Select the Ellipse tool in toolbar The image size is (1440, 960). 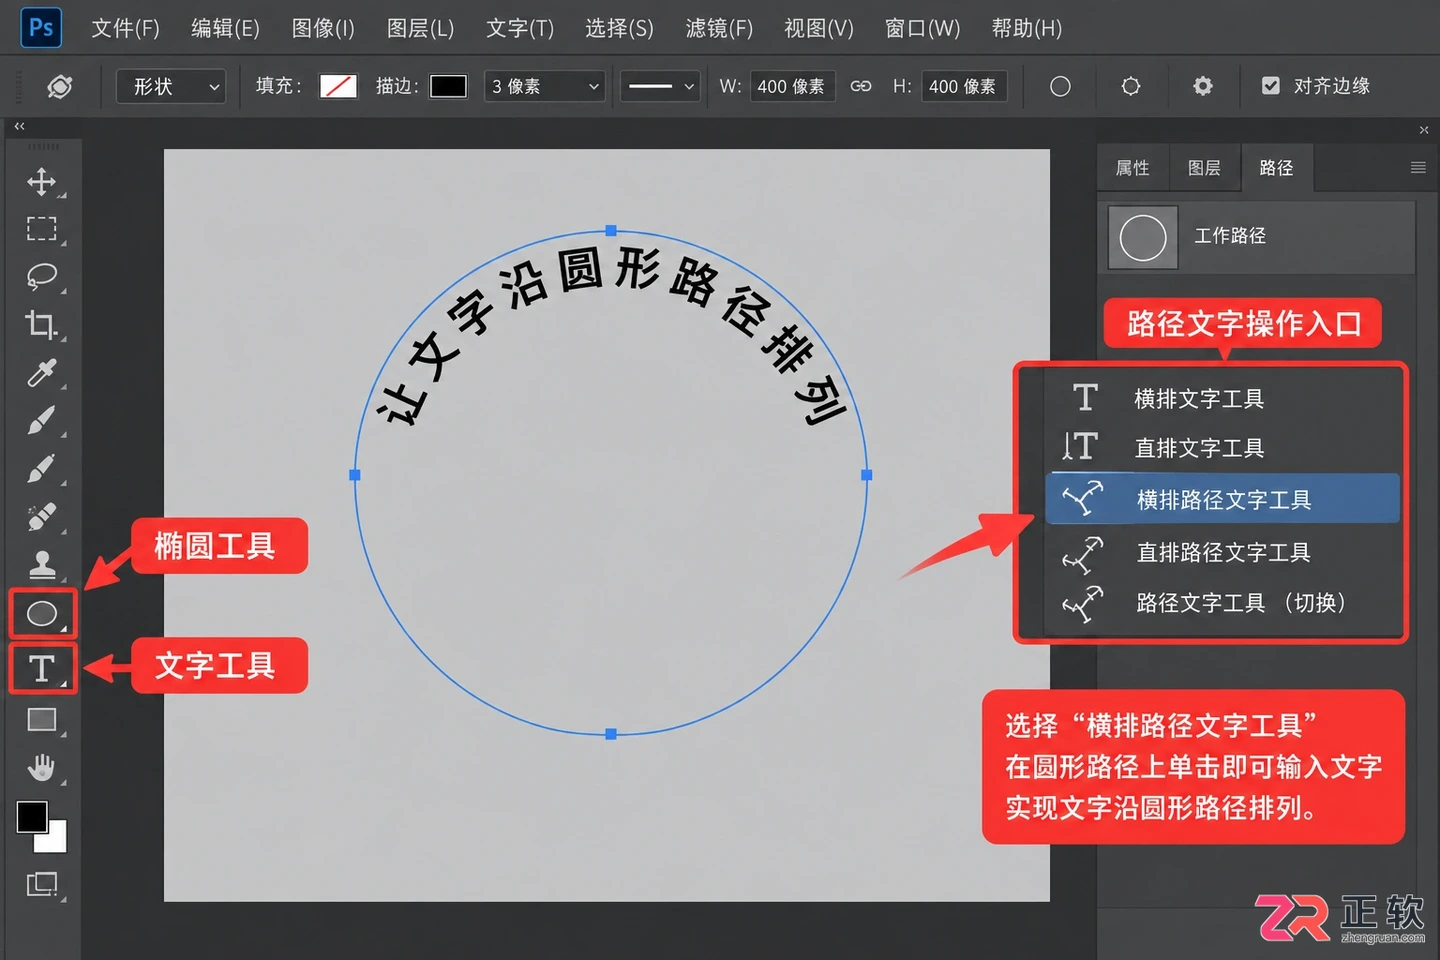[41, 613]
